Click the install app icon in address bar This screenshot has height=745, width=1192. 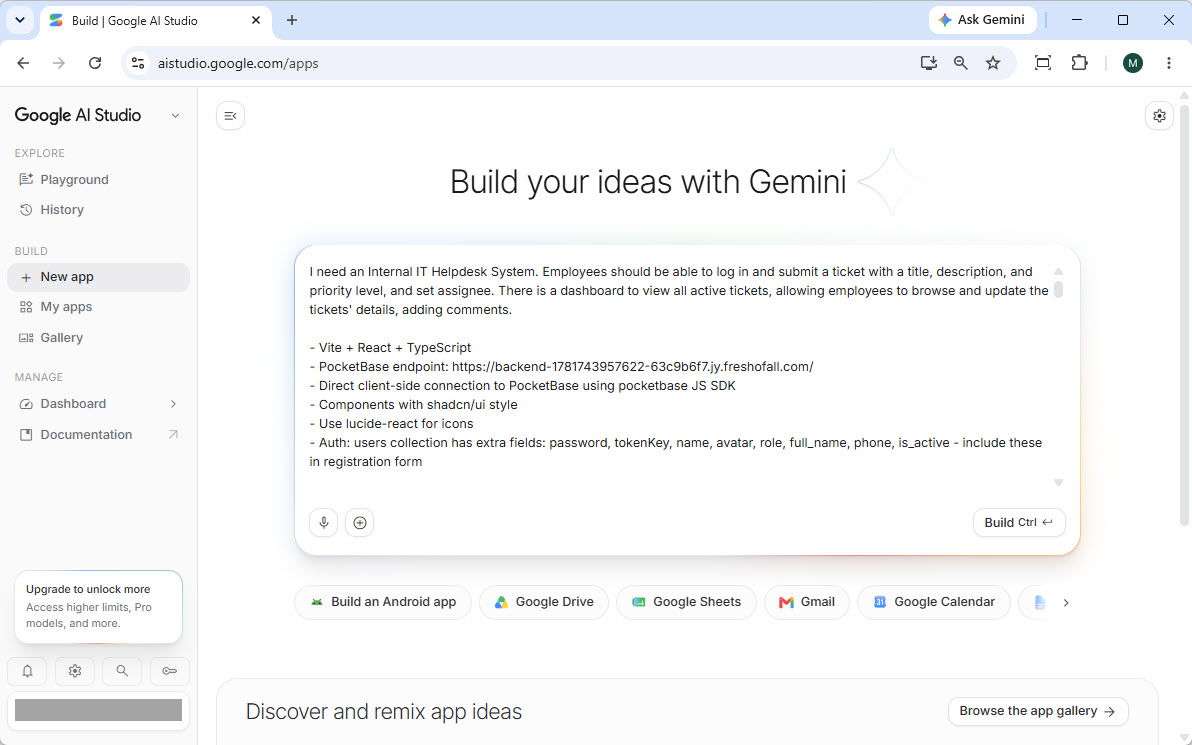click(928, 63)
